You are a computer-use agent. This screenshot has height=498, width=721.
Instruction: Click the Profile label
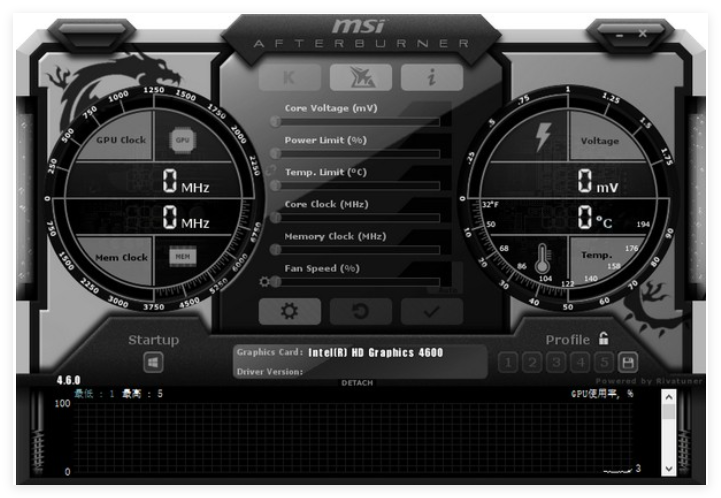[x=567, y=340]
